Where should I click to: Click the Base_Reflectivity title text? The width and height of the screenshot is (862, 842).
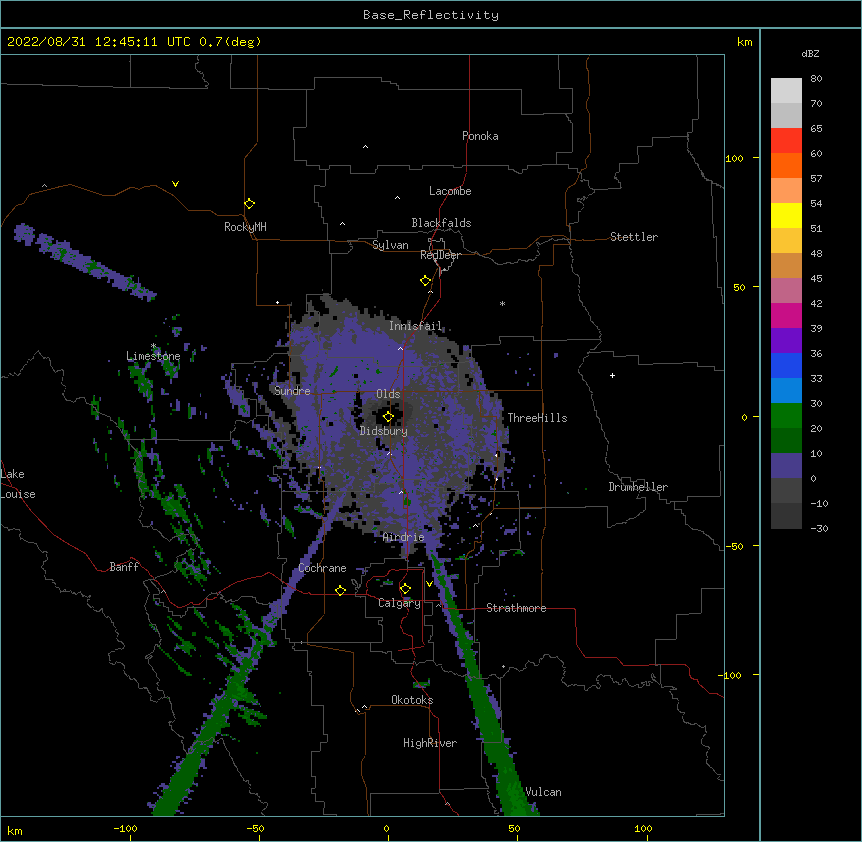(x=431, y=15)
